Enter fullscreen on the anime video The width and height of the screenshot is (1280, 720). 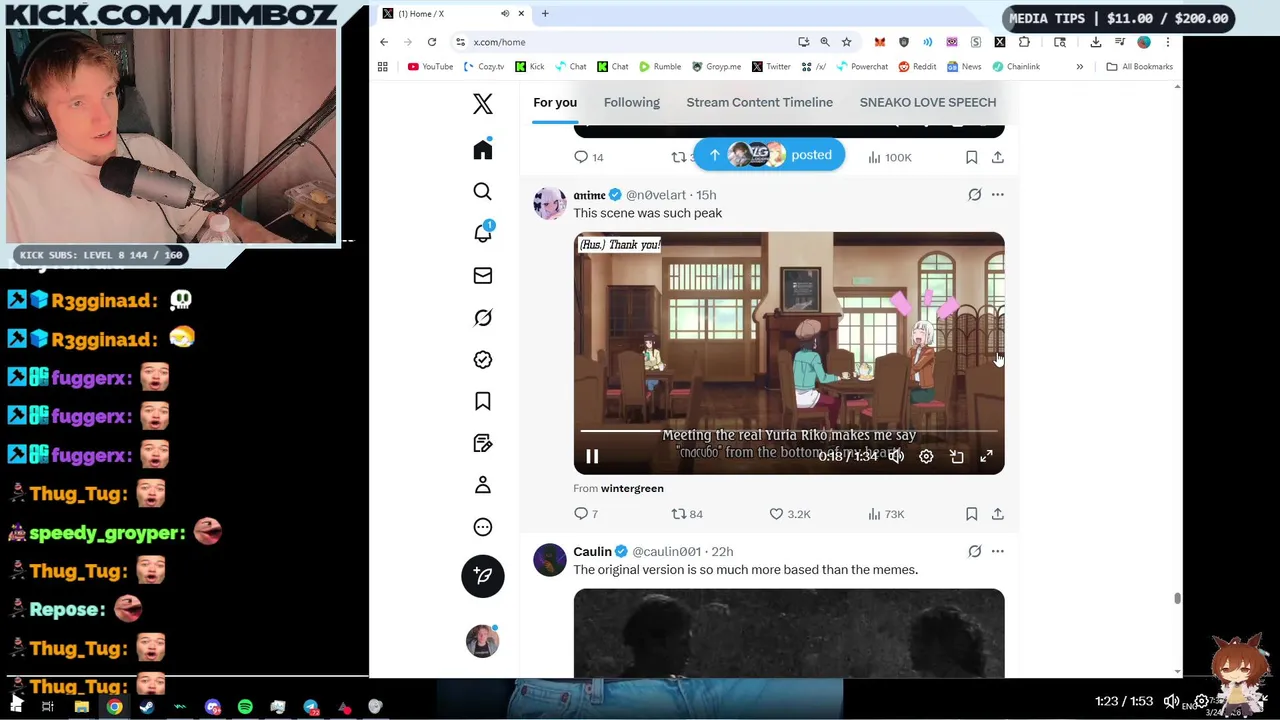(x=986, y=457)
